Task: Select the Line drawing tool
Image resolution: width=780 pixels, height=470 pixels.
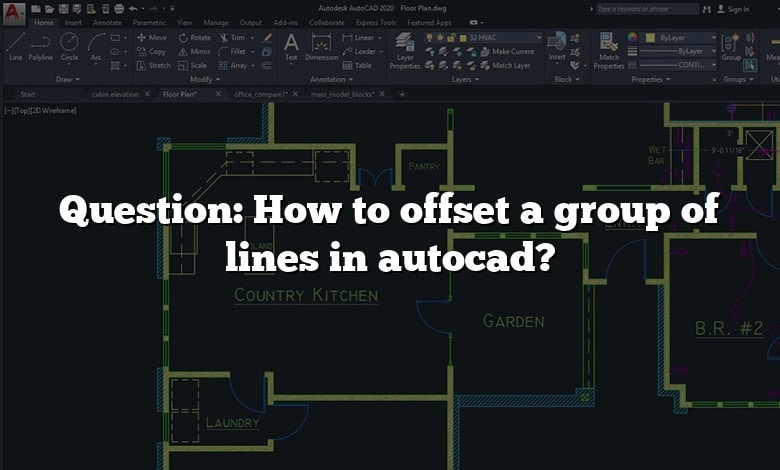Action: [x=15, y=46]
